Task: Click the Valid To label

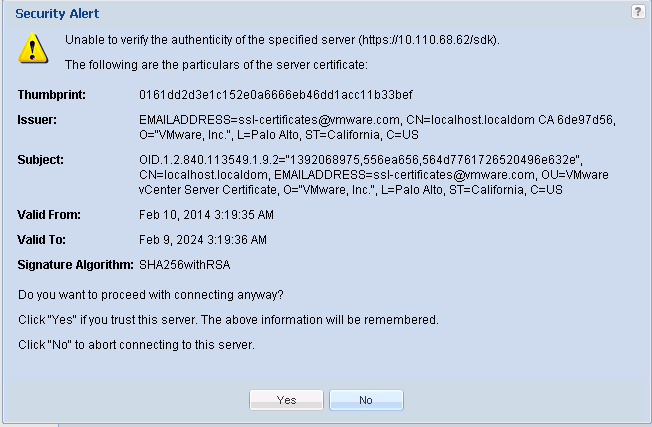Action: [43, 240]
